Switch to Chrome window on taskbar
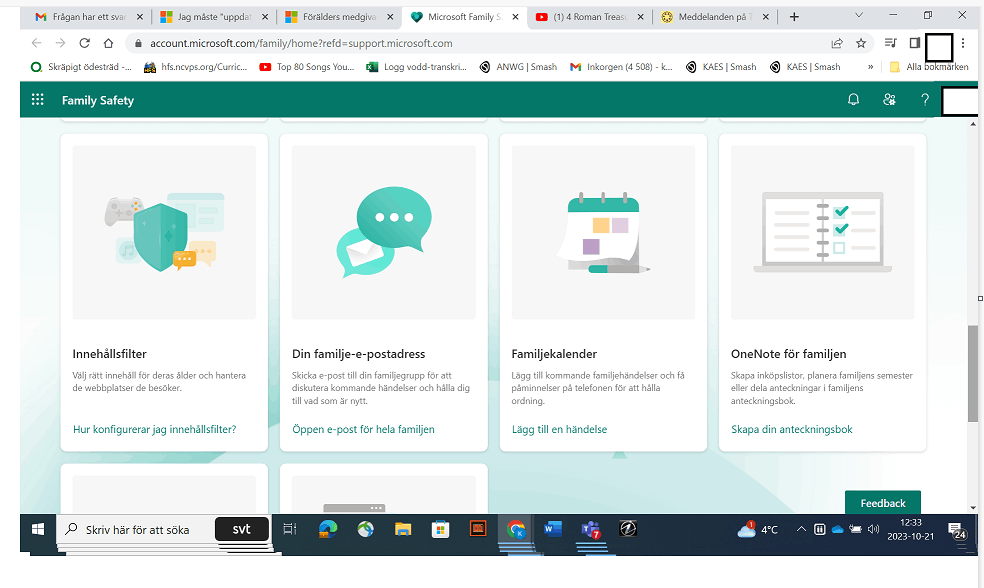 click(x=516, y=530)
